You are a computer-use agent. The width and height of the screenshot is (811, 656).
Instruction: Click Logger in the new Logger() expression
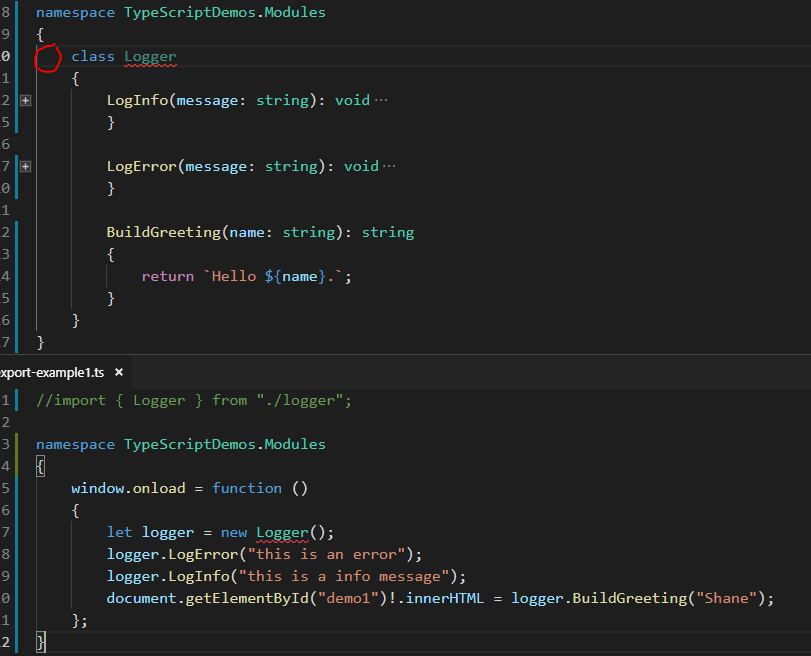click(x=282, y=532)
